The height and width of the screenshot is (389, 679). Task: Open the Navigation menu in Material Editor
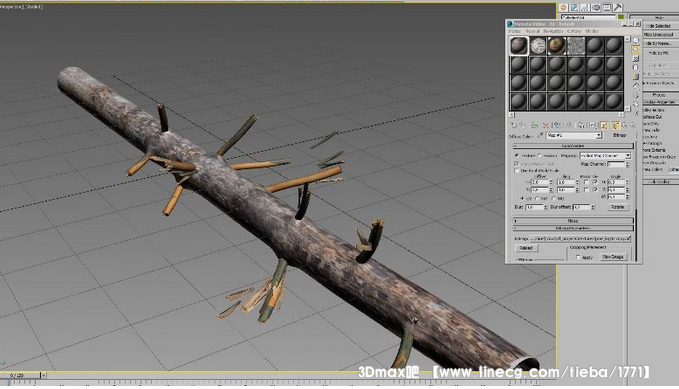pyautogui.click(x=553, y=31)
